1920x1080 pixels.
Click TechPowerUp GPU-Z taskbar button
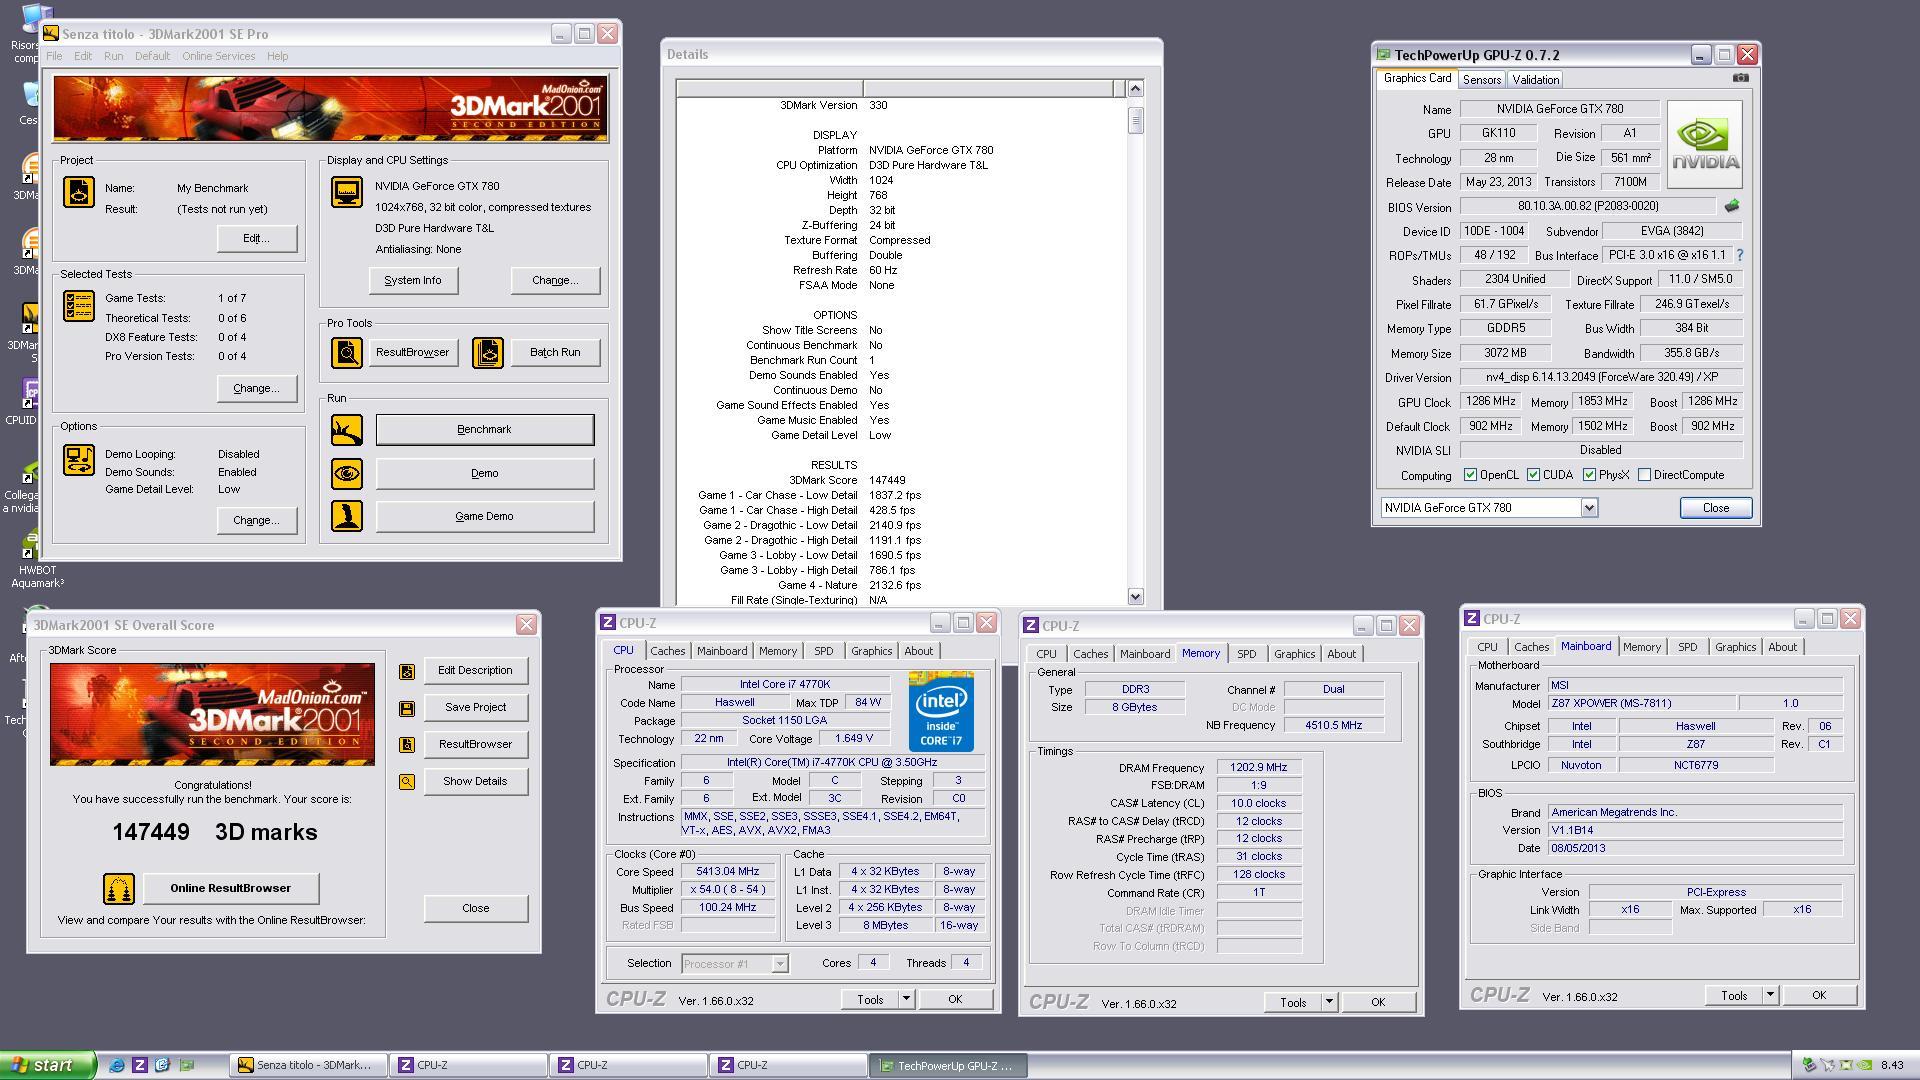948,1066
